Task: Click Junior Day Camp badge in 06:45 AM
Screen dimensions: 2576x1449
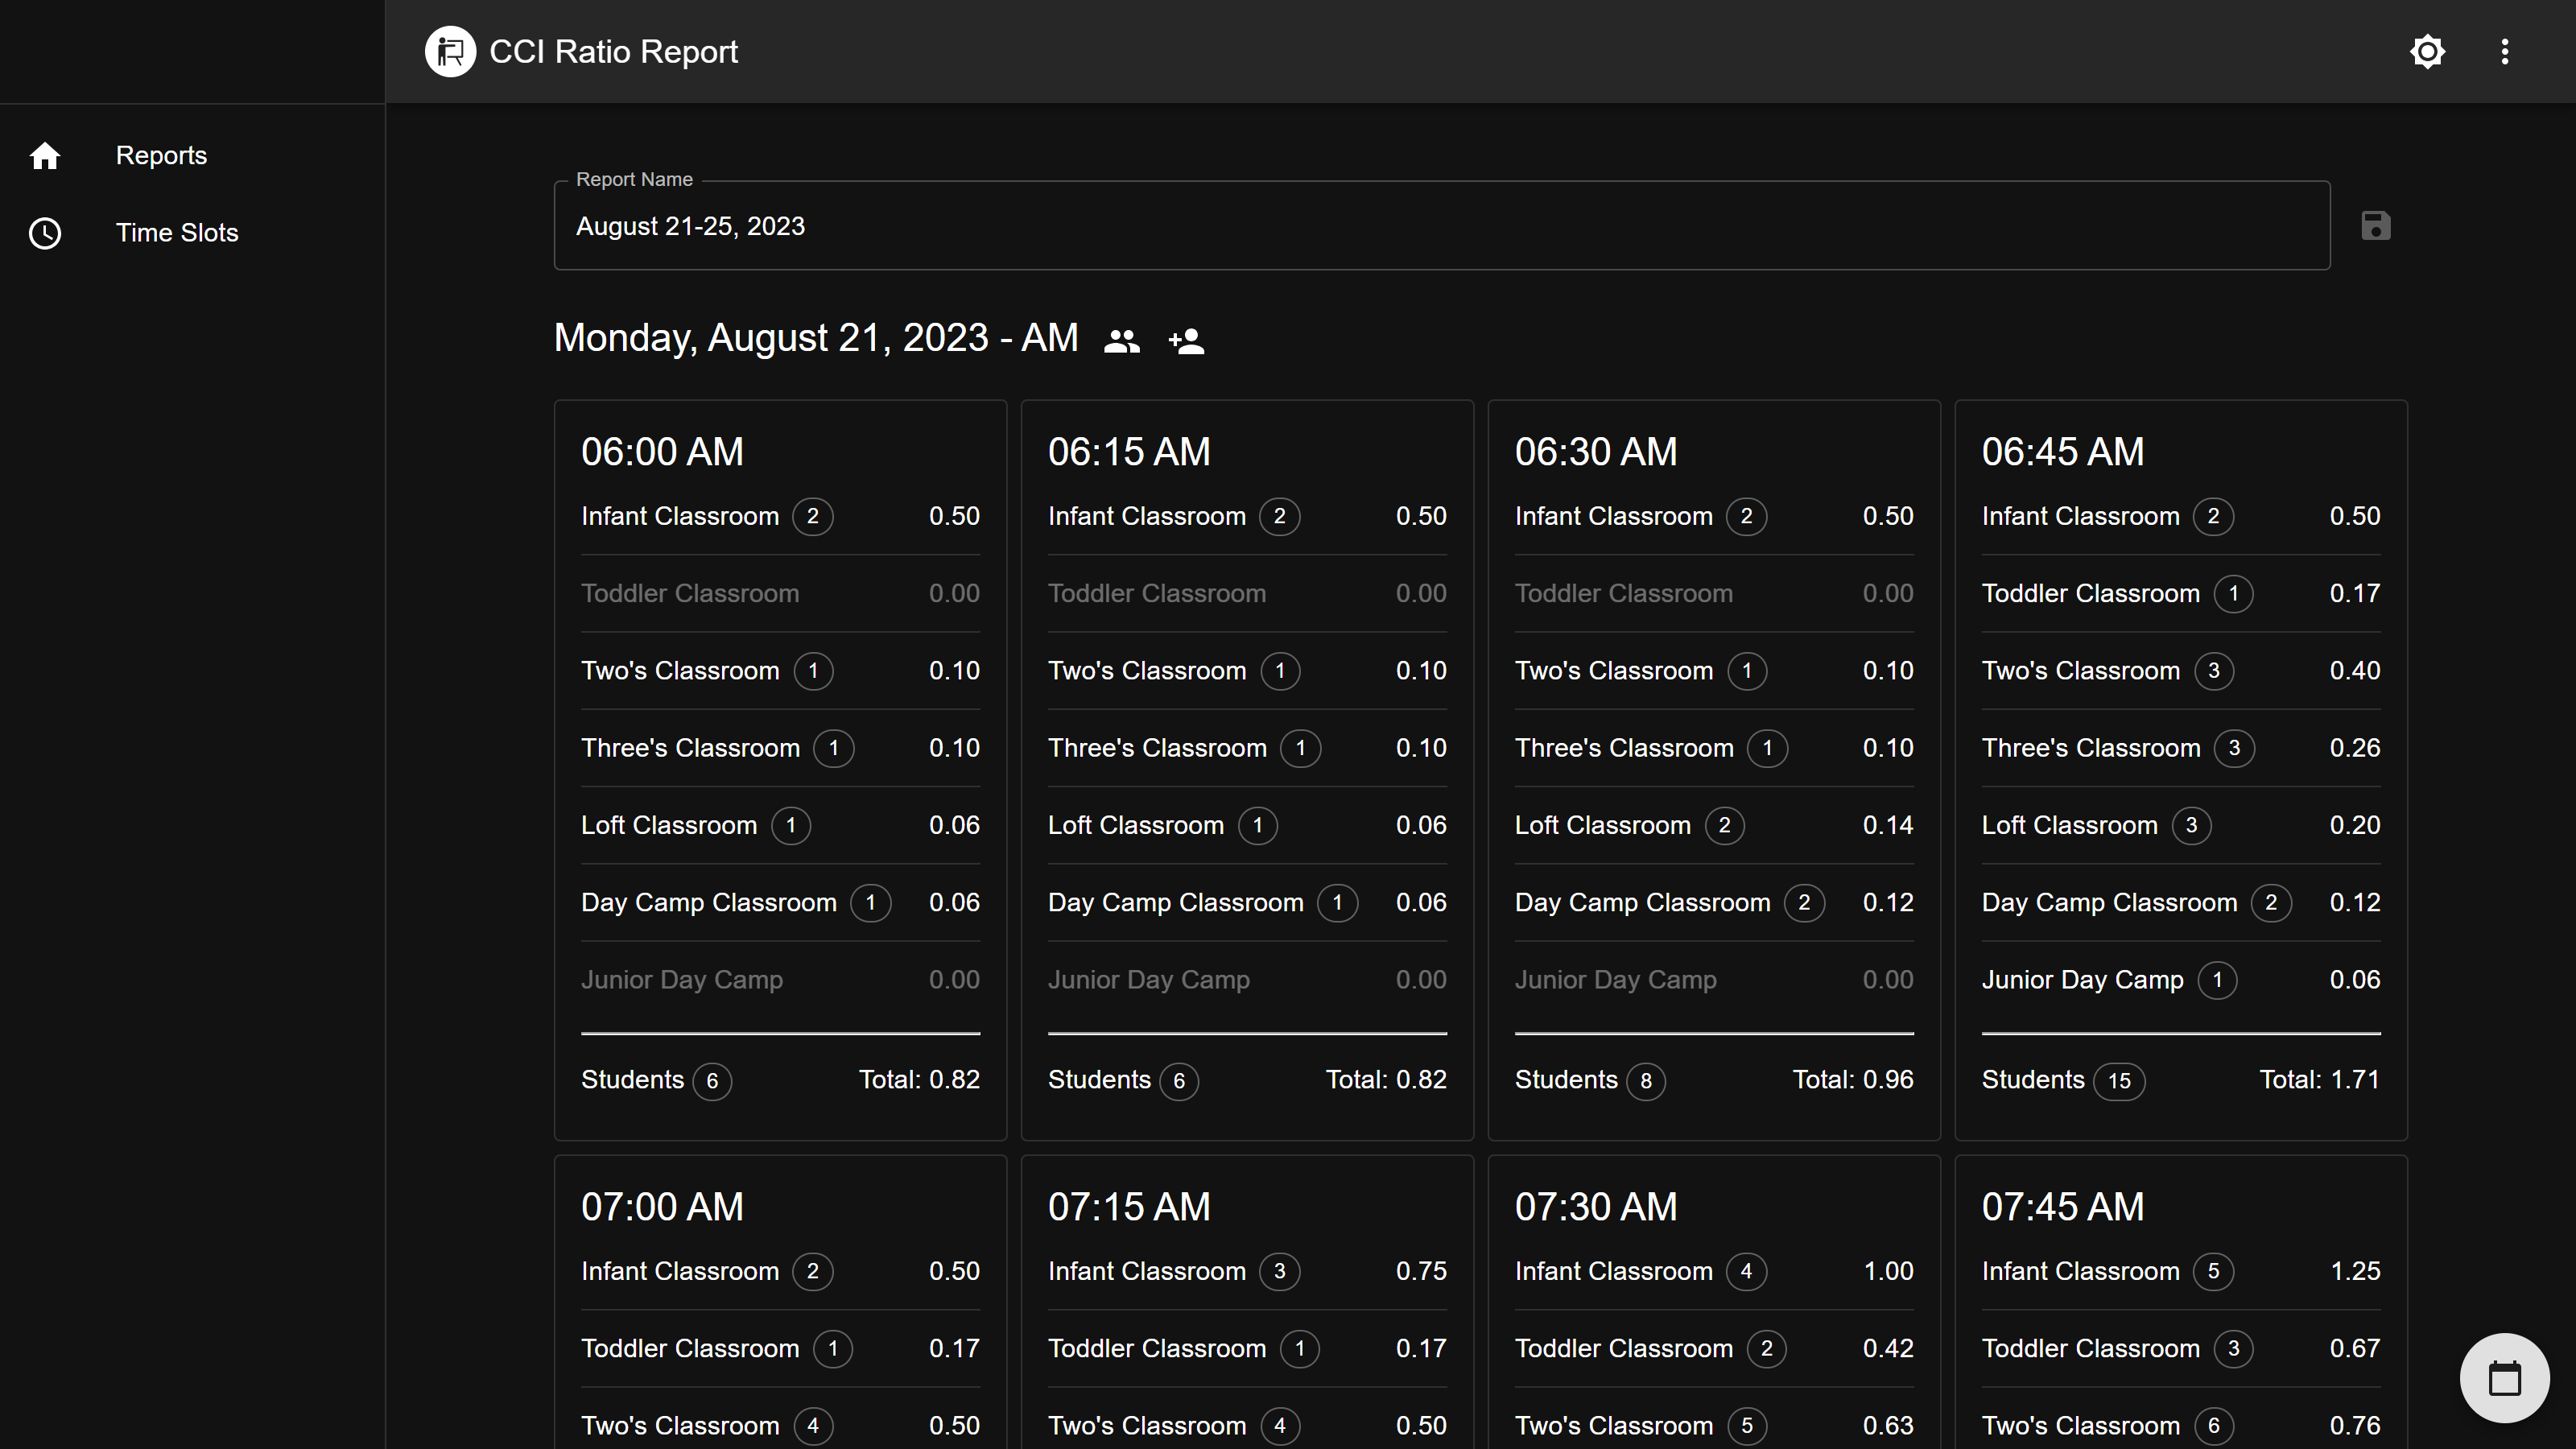Action: (x=2217, y=980)
